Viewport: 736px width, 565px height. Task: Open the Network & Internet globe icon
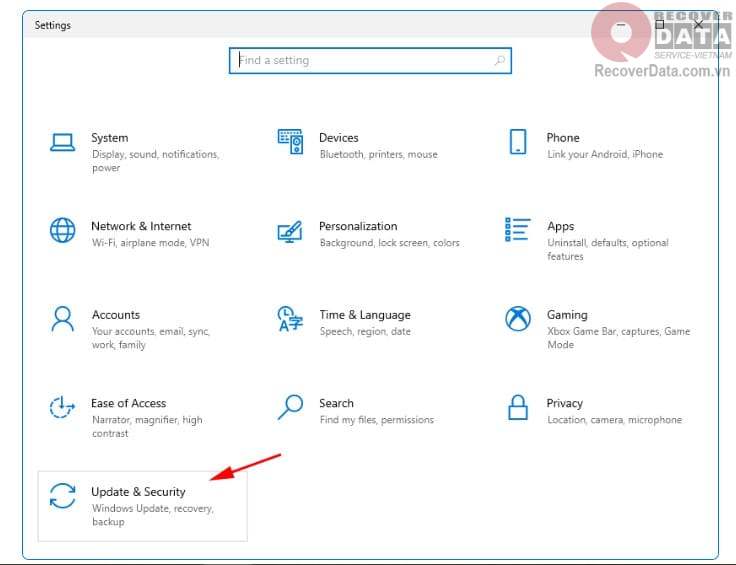click(62, 230)
